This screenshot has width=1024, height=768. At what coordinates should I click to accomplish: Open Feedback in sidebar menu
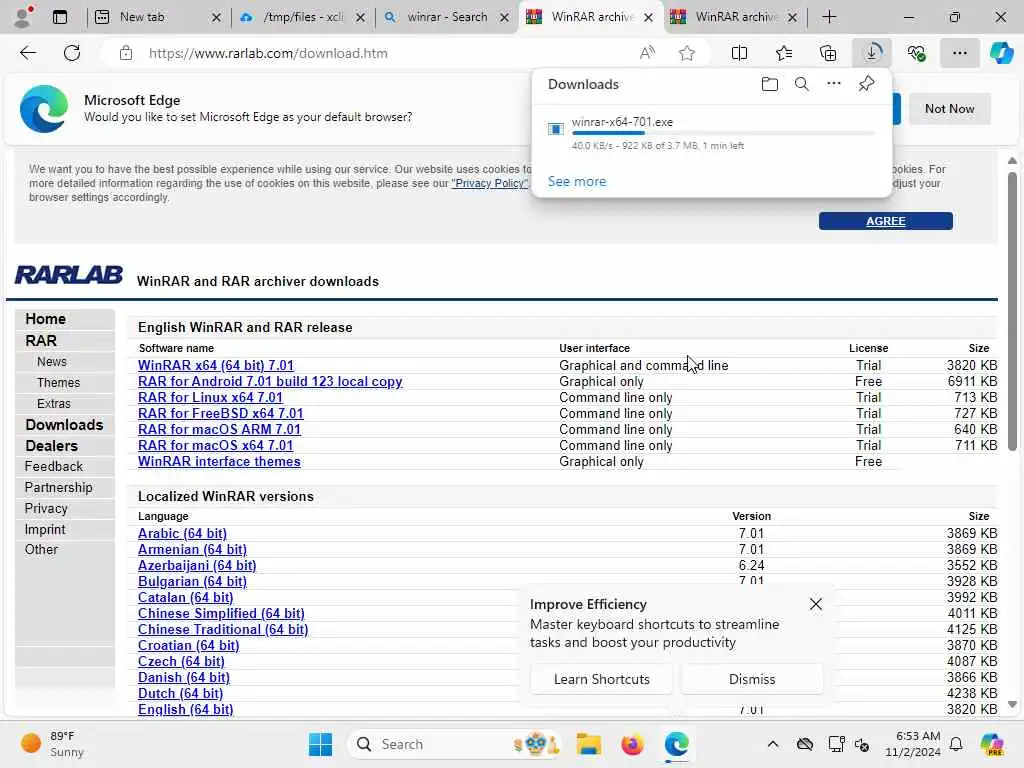tap(54, 466)
